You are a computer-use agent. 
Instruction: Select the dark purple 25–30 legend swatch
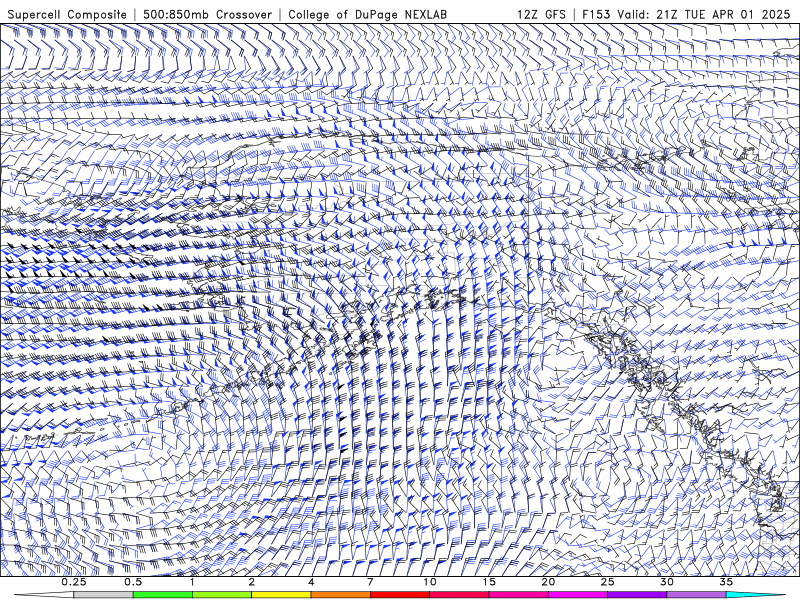tap(637, 595)
